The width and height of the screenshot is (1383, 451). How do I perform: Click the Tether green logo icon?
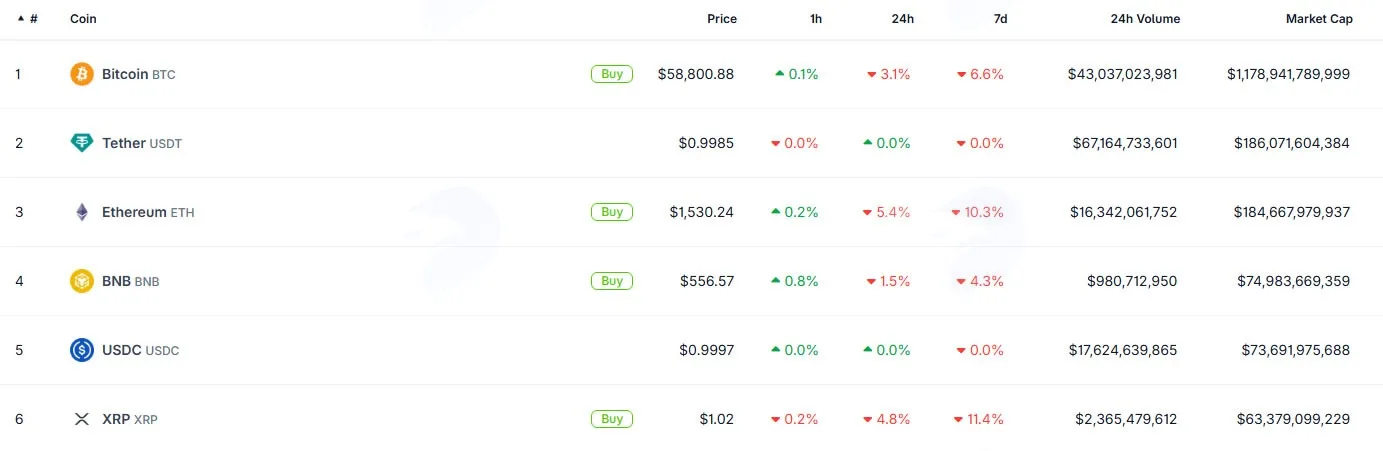(x=82, y=143)
